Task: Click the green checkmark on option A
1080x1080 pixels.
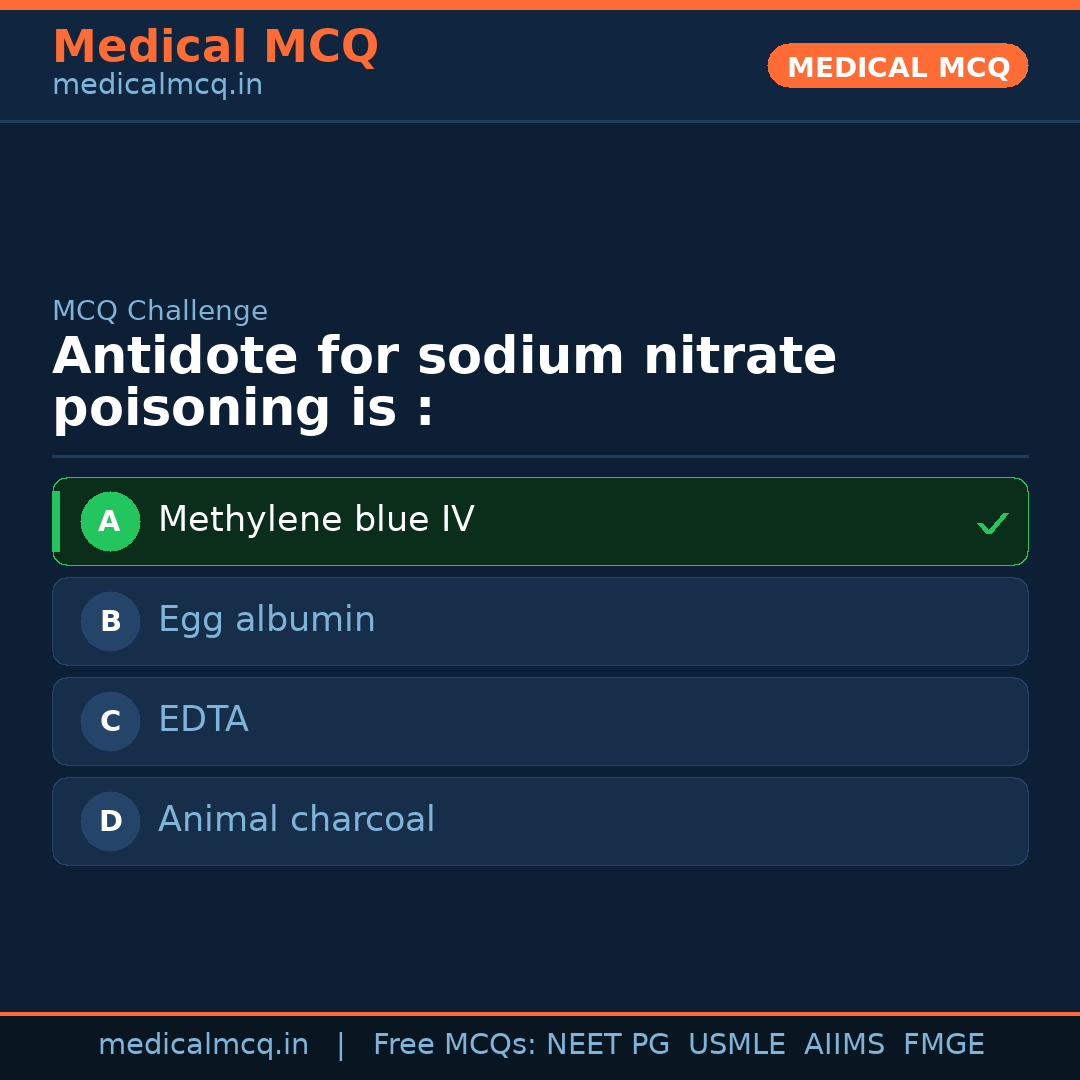Action: click(992, 523)
